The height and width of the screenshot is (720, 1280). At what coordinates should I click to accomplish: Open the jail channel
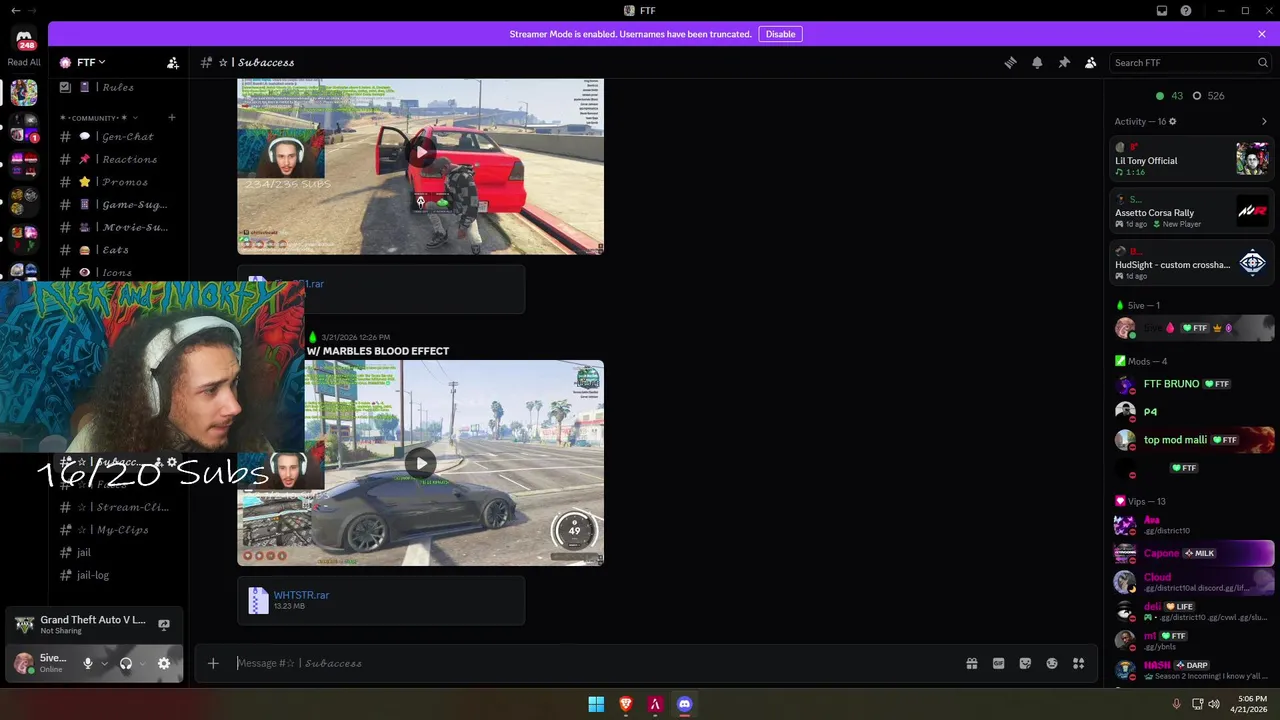(116, 552)
